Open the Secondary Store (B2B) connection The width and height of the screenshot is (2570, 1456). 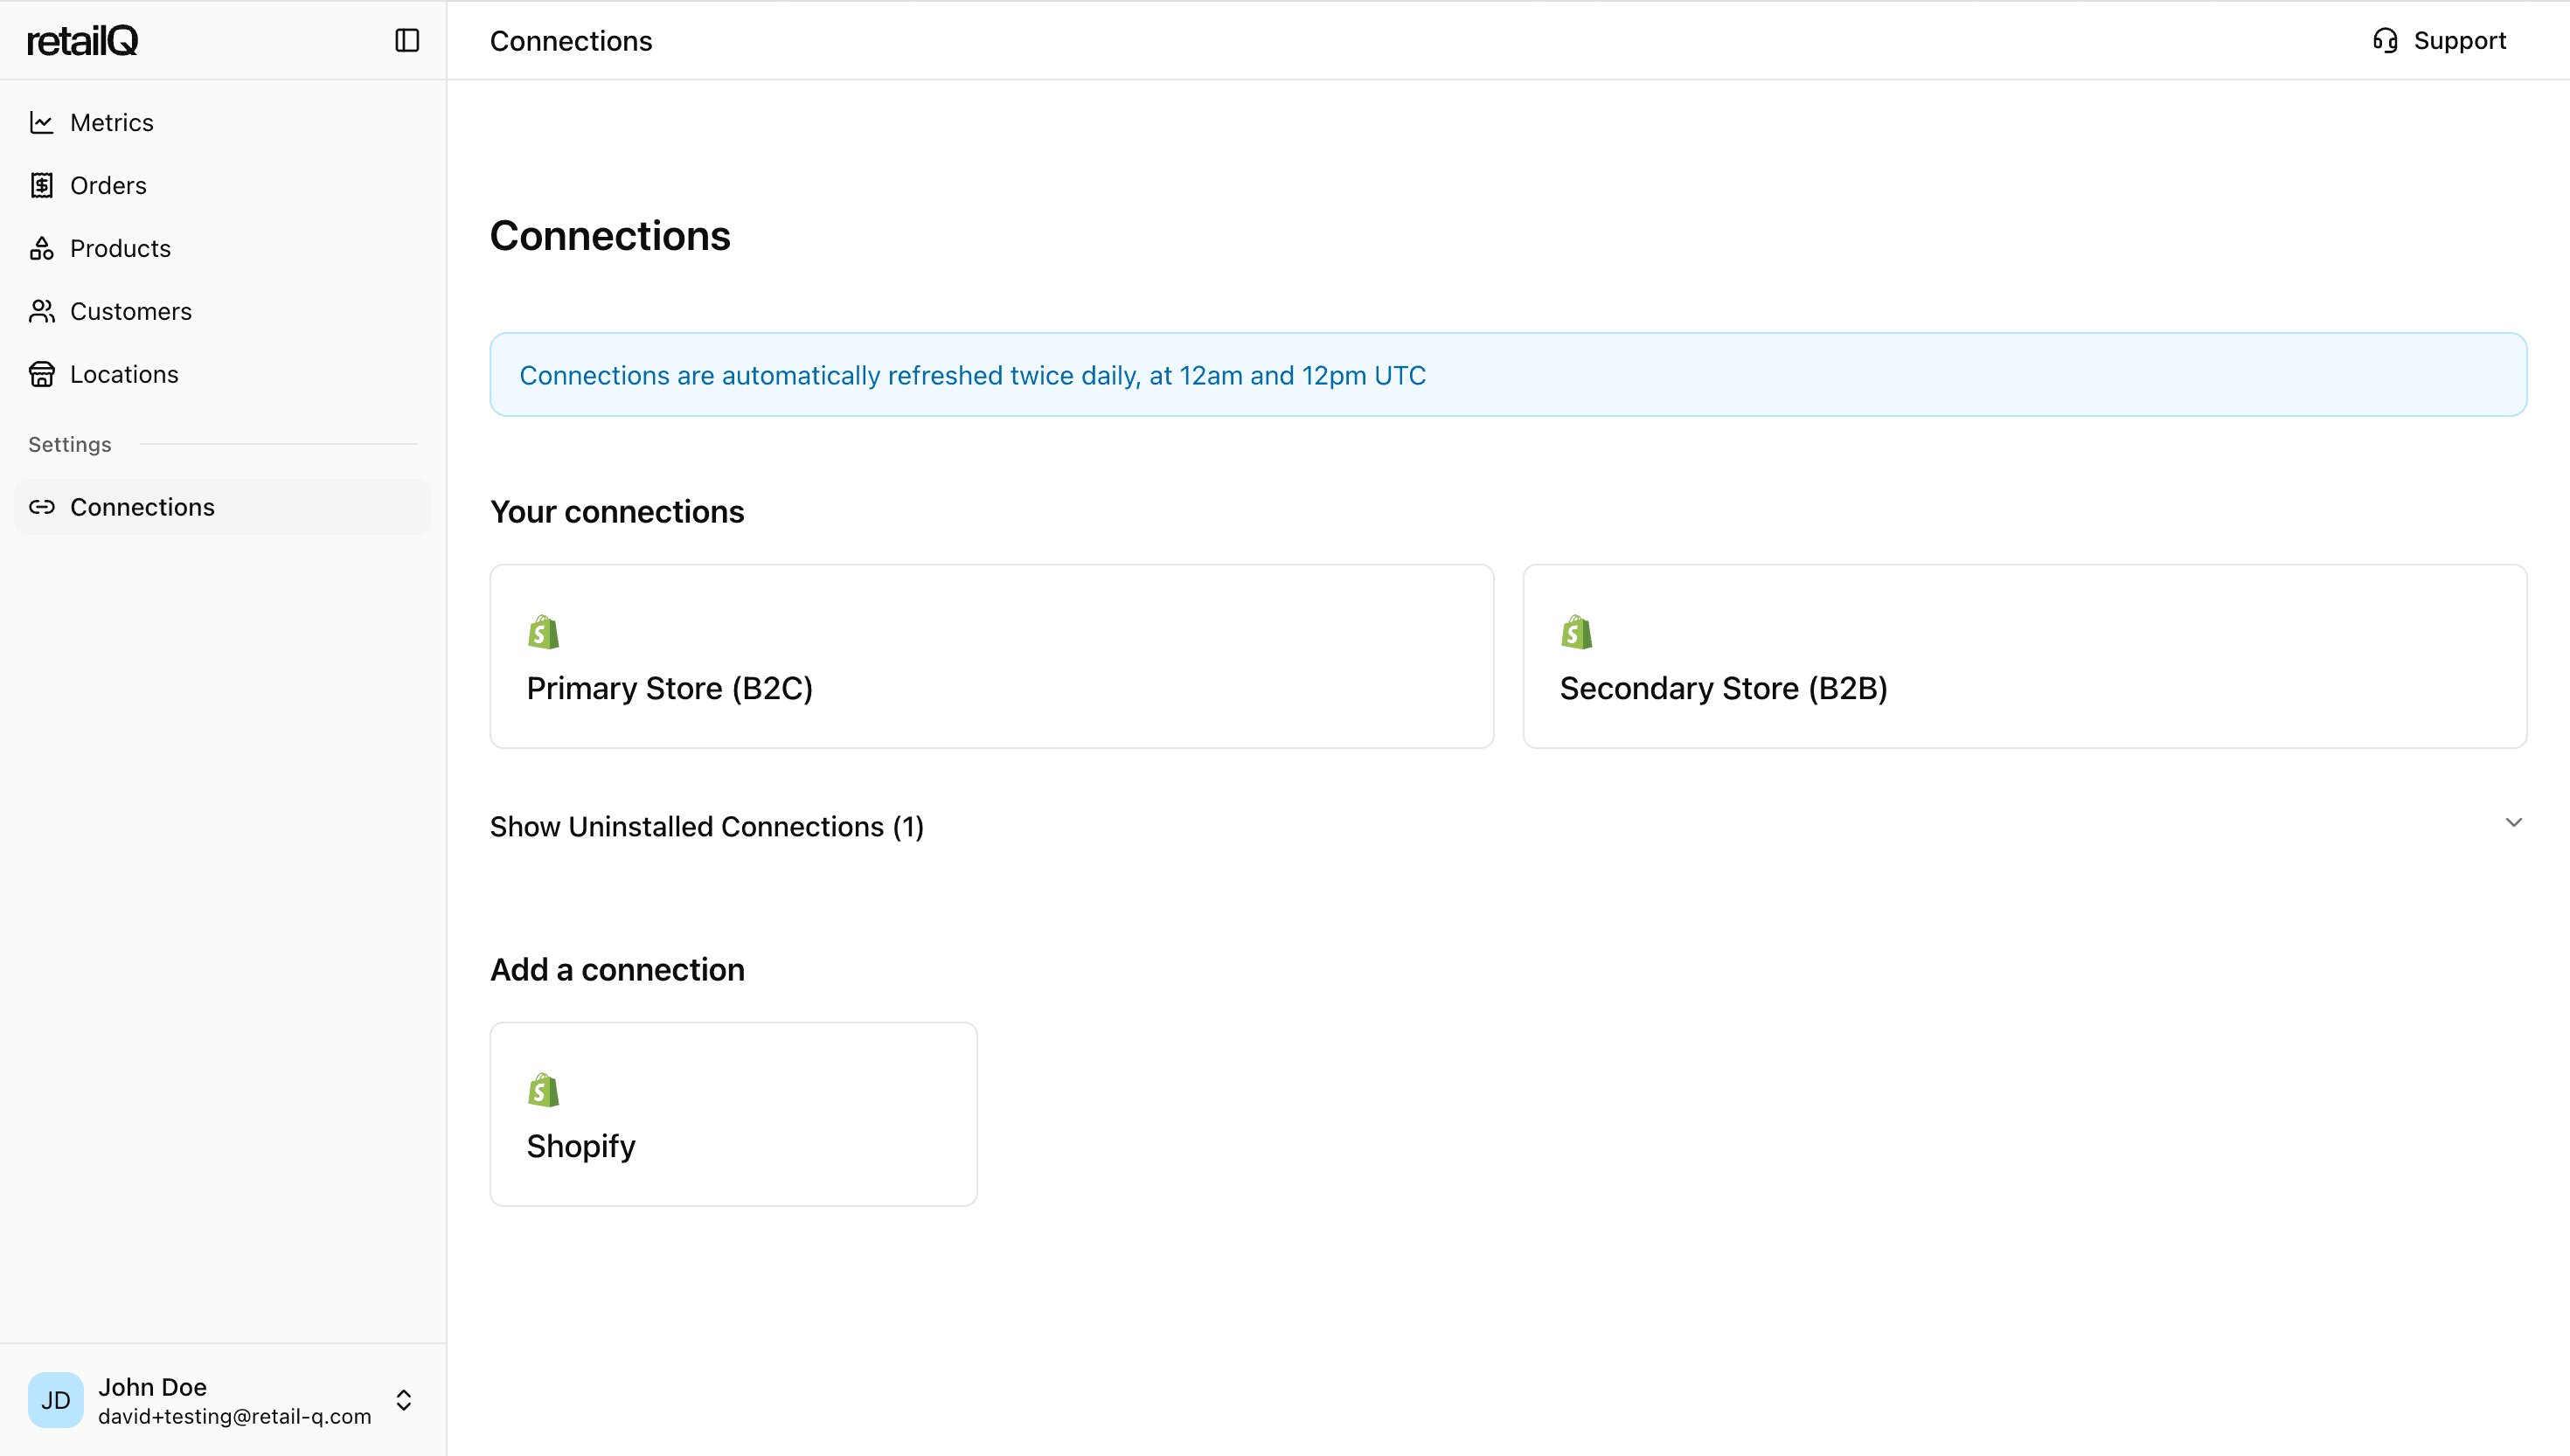point(2023,656)
